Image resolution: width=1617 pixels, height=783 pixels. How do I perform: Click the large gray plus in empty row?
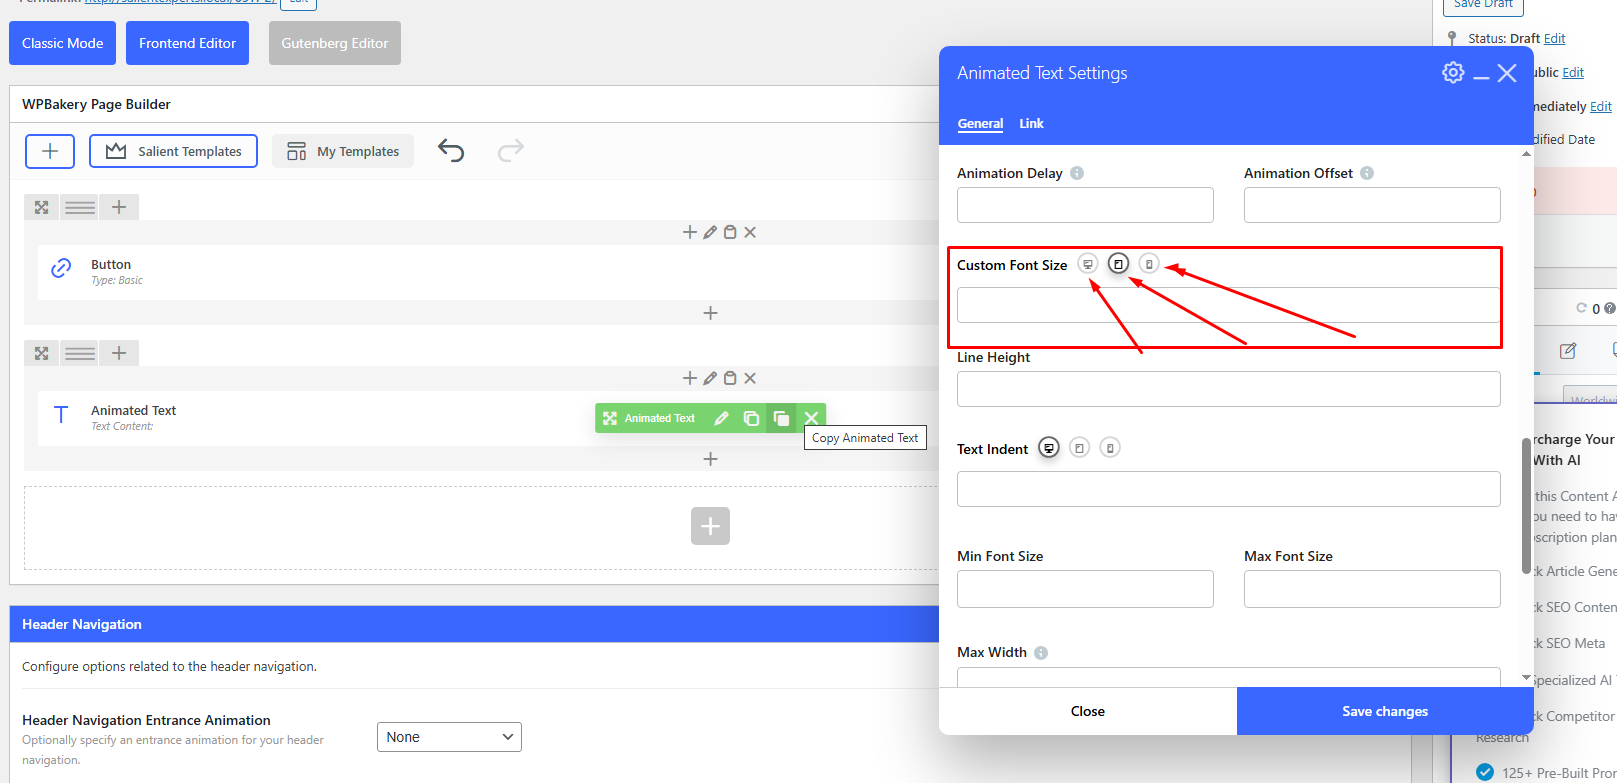click(710, 526)
